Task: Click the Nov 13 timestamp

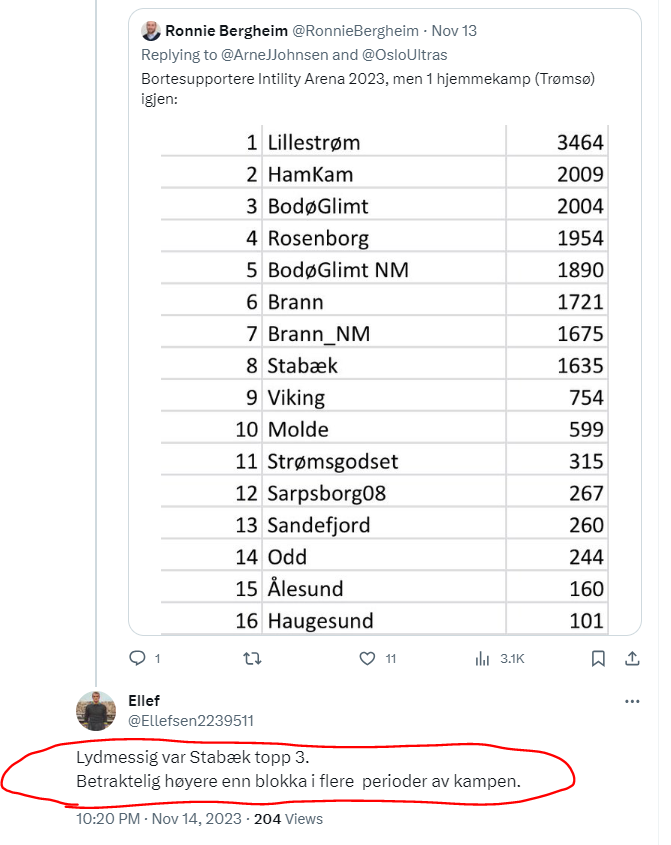Action: [x=454, y=31]
